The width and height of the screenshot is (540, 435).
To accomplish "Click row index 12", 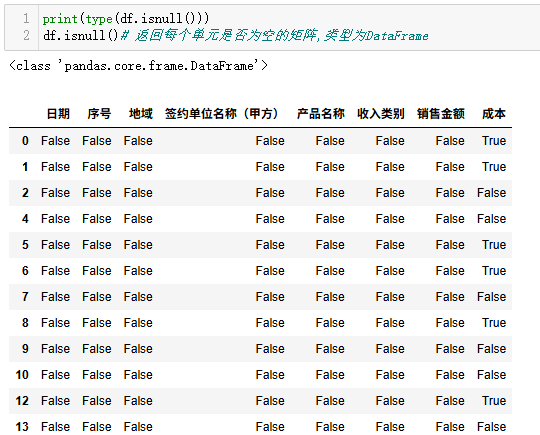I will [x=22, y=401].
